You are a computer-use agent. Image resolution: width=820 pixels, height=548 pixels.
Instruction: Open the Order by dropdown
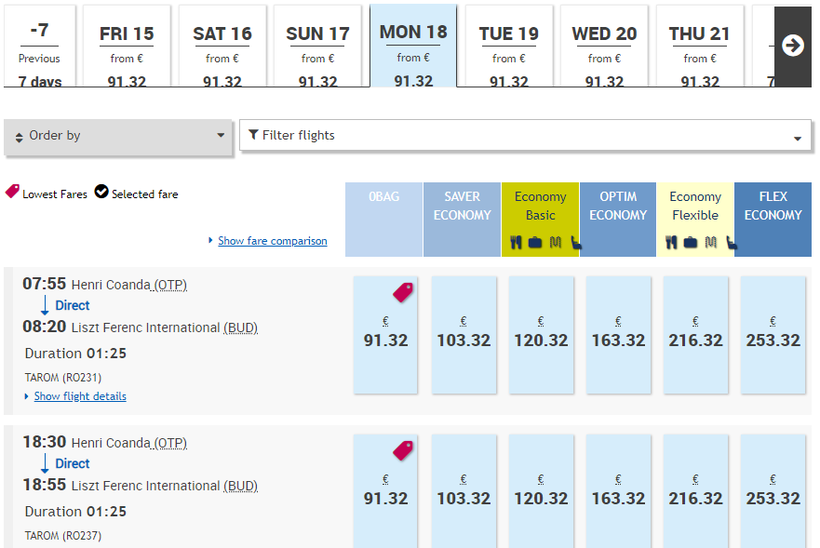point(120,136)
